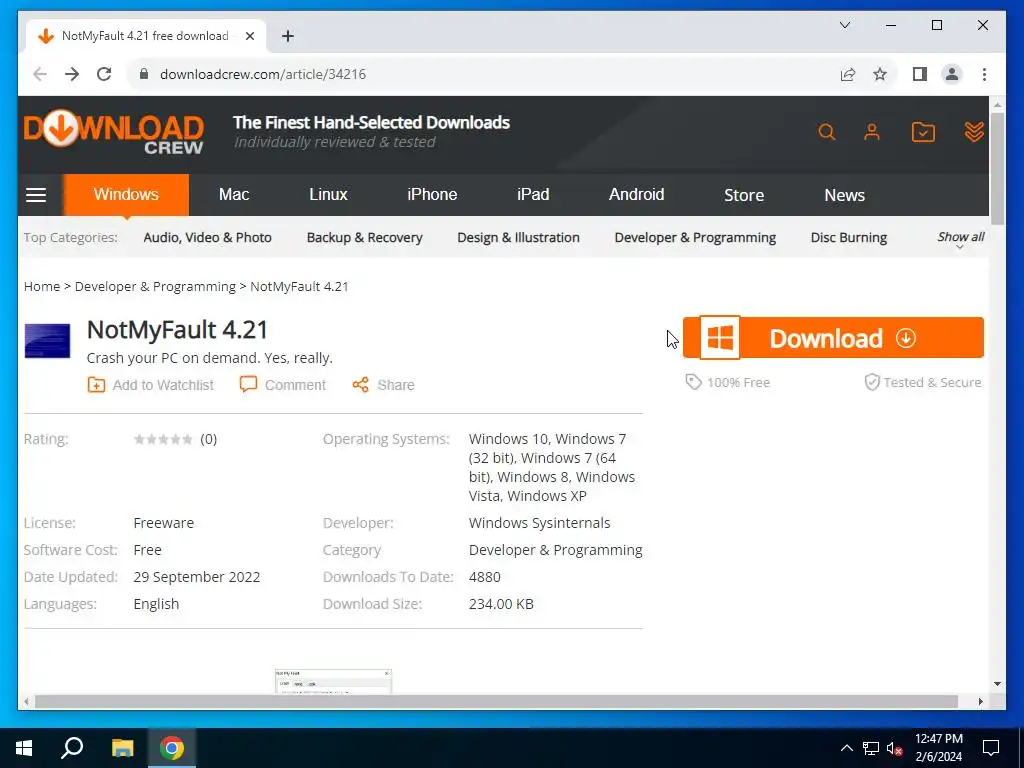
Task: Click the 29 September 2022 date value
Action: click(x=197, y=577)
